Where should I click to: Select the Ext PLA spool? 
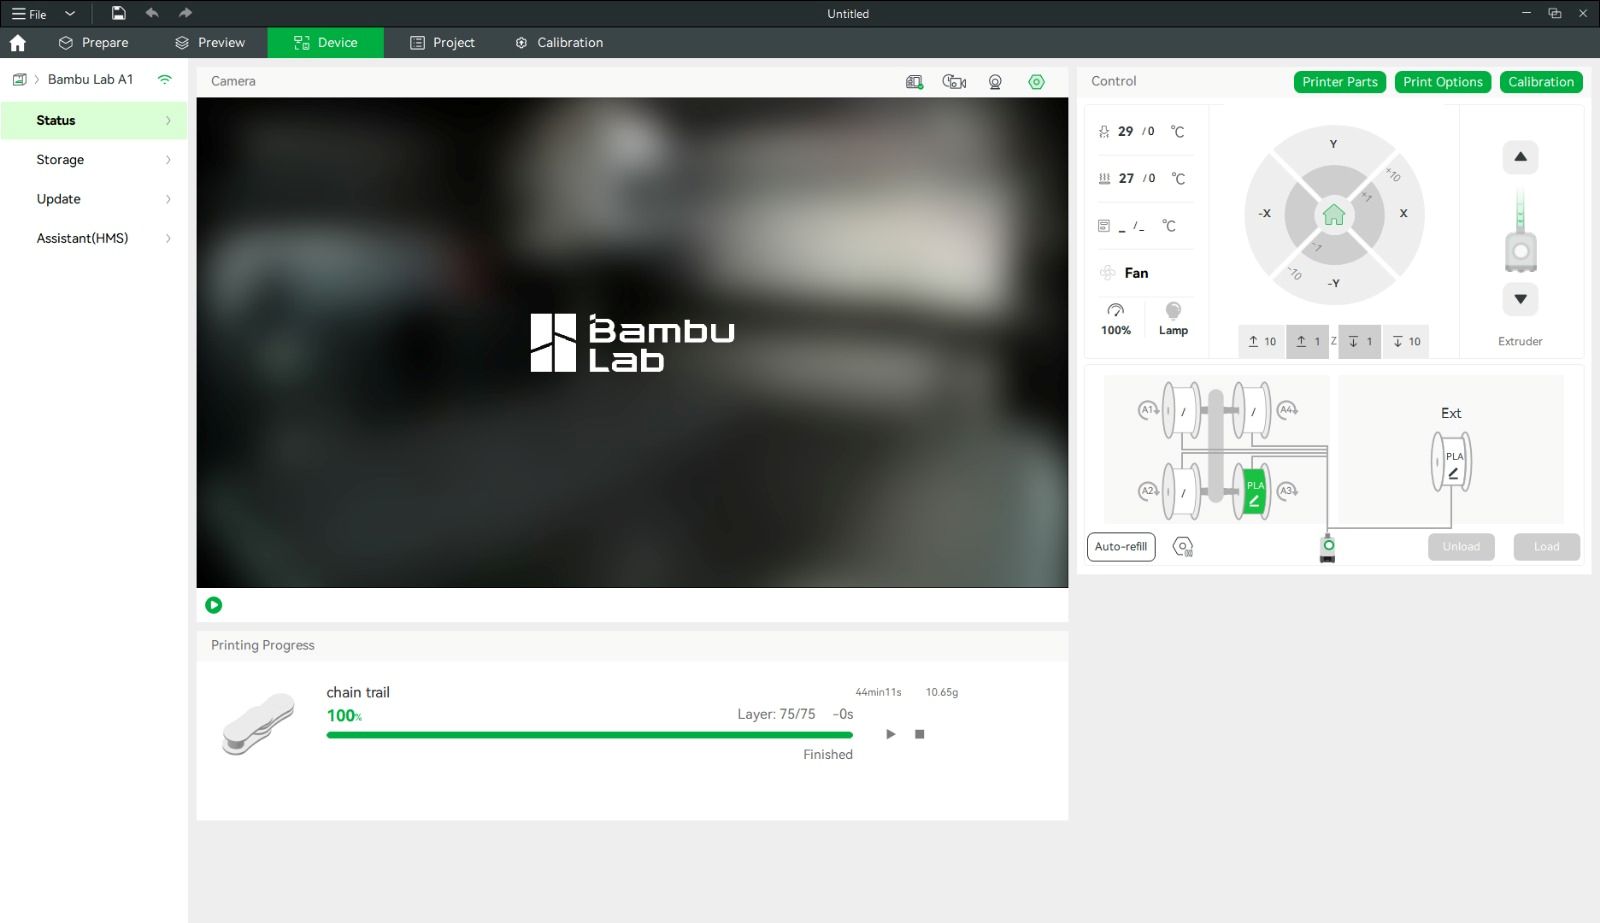pos(1452,462)
